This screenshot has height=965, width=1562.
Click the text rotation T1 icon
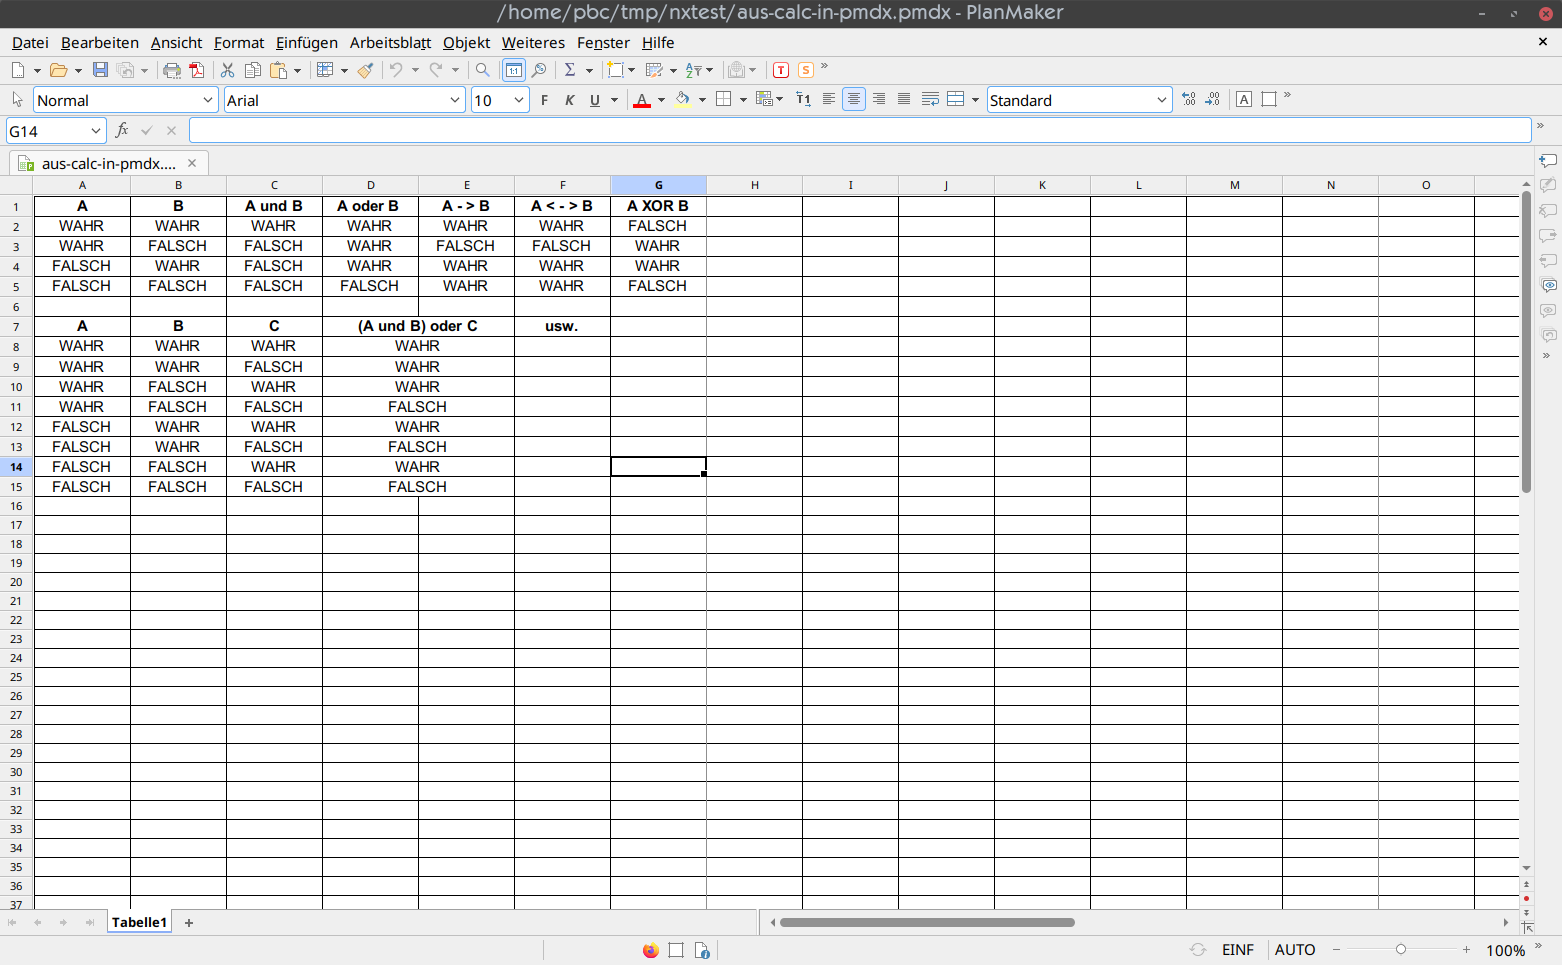[x=803, y=100]
